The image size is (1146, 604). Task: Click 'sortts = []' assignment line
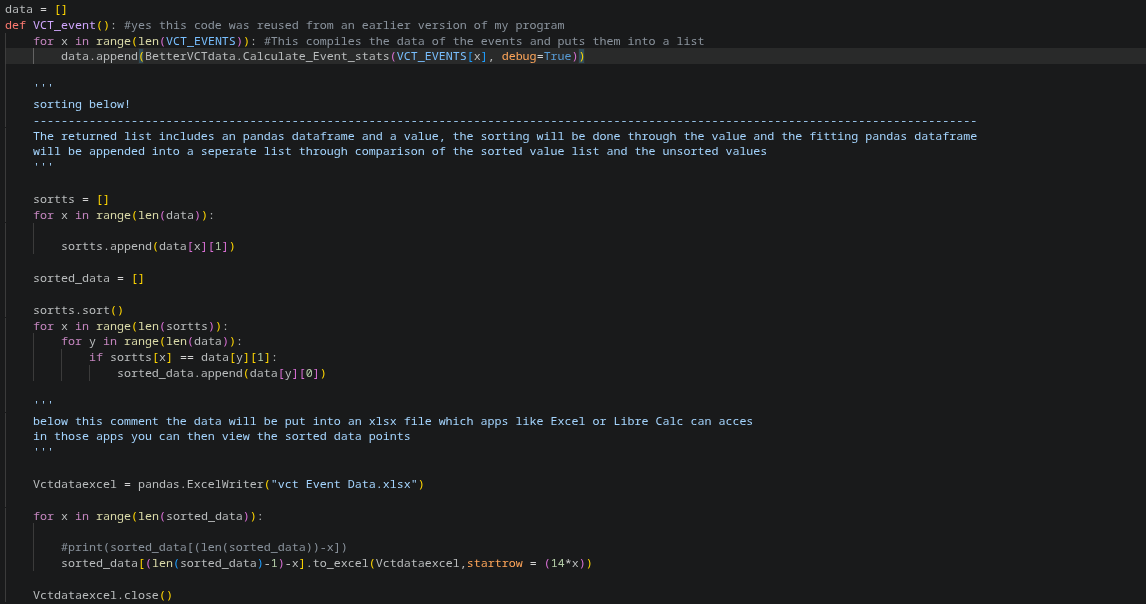pos(71,199)
